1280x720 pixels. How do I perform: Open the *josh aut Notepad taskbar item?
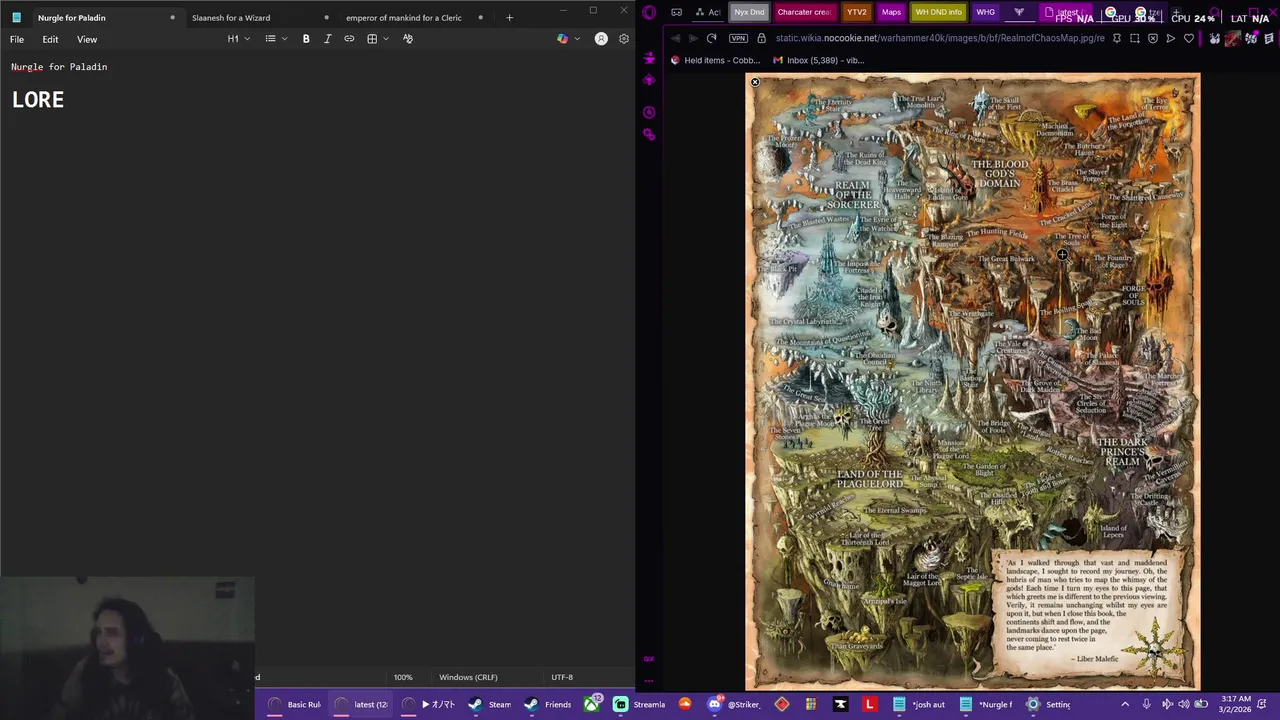(919, 704)
